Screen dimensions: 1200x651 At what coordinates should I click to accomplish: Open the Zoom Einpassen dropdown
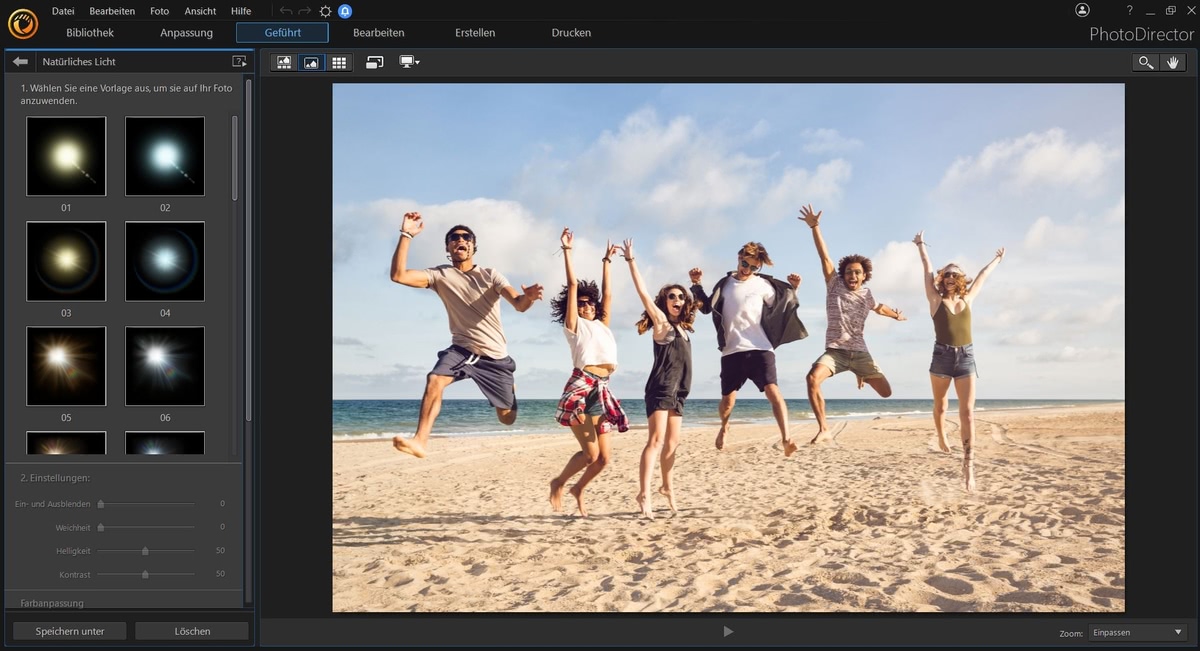[1138, 633]
